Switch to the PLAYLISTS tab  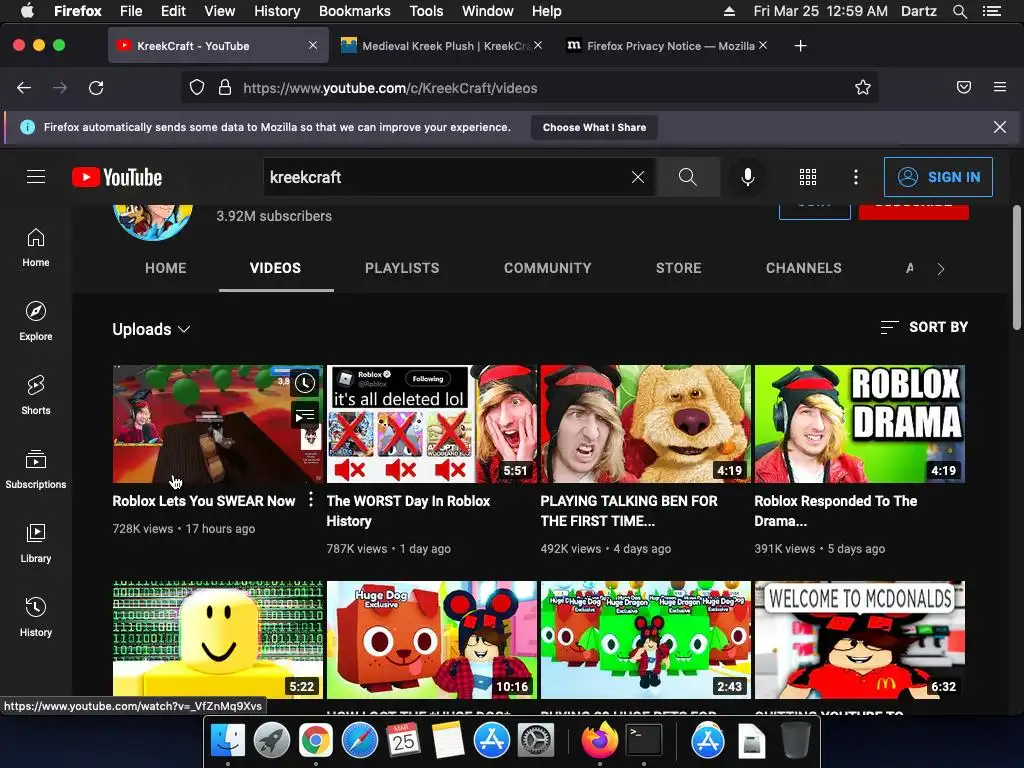(x=402, y=268)
